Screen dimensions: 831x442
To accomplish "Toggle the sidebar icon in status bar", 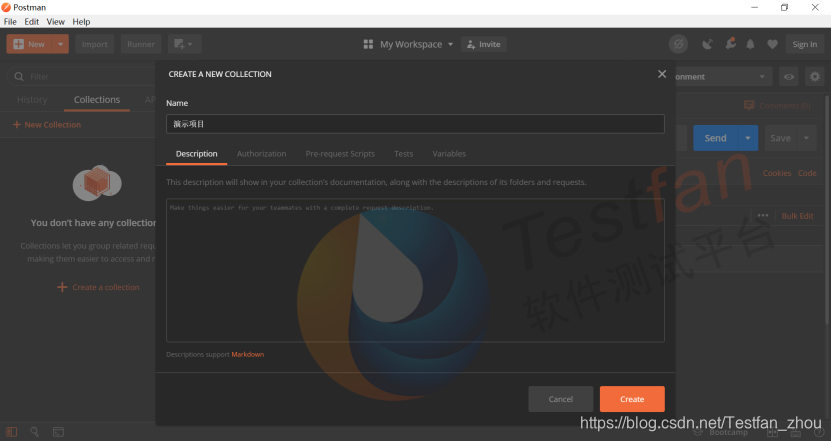I will tap(12, 432).
